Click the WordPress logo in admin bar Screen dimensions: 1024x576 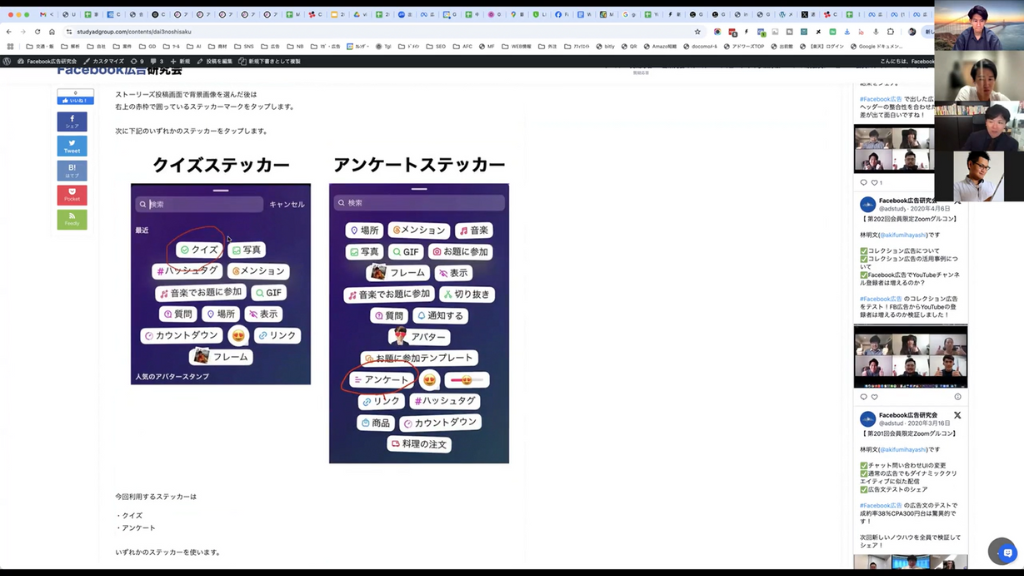tap(7, 61)
